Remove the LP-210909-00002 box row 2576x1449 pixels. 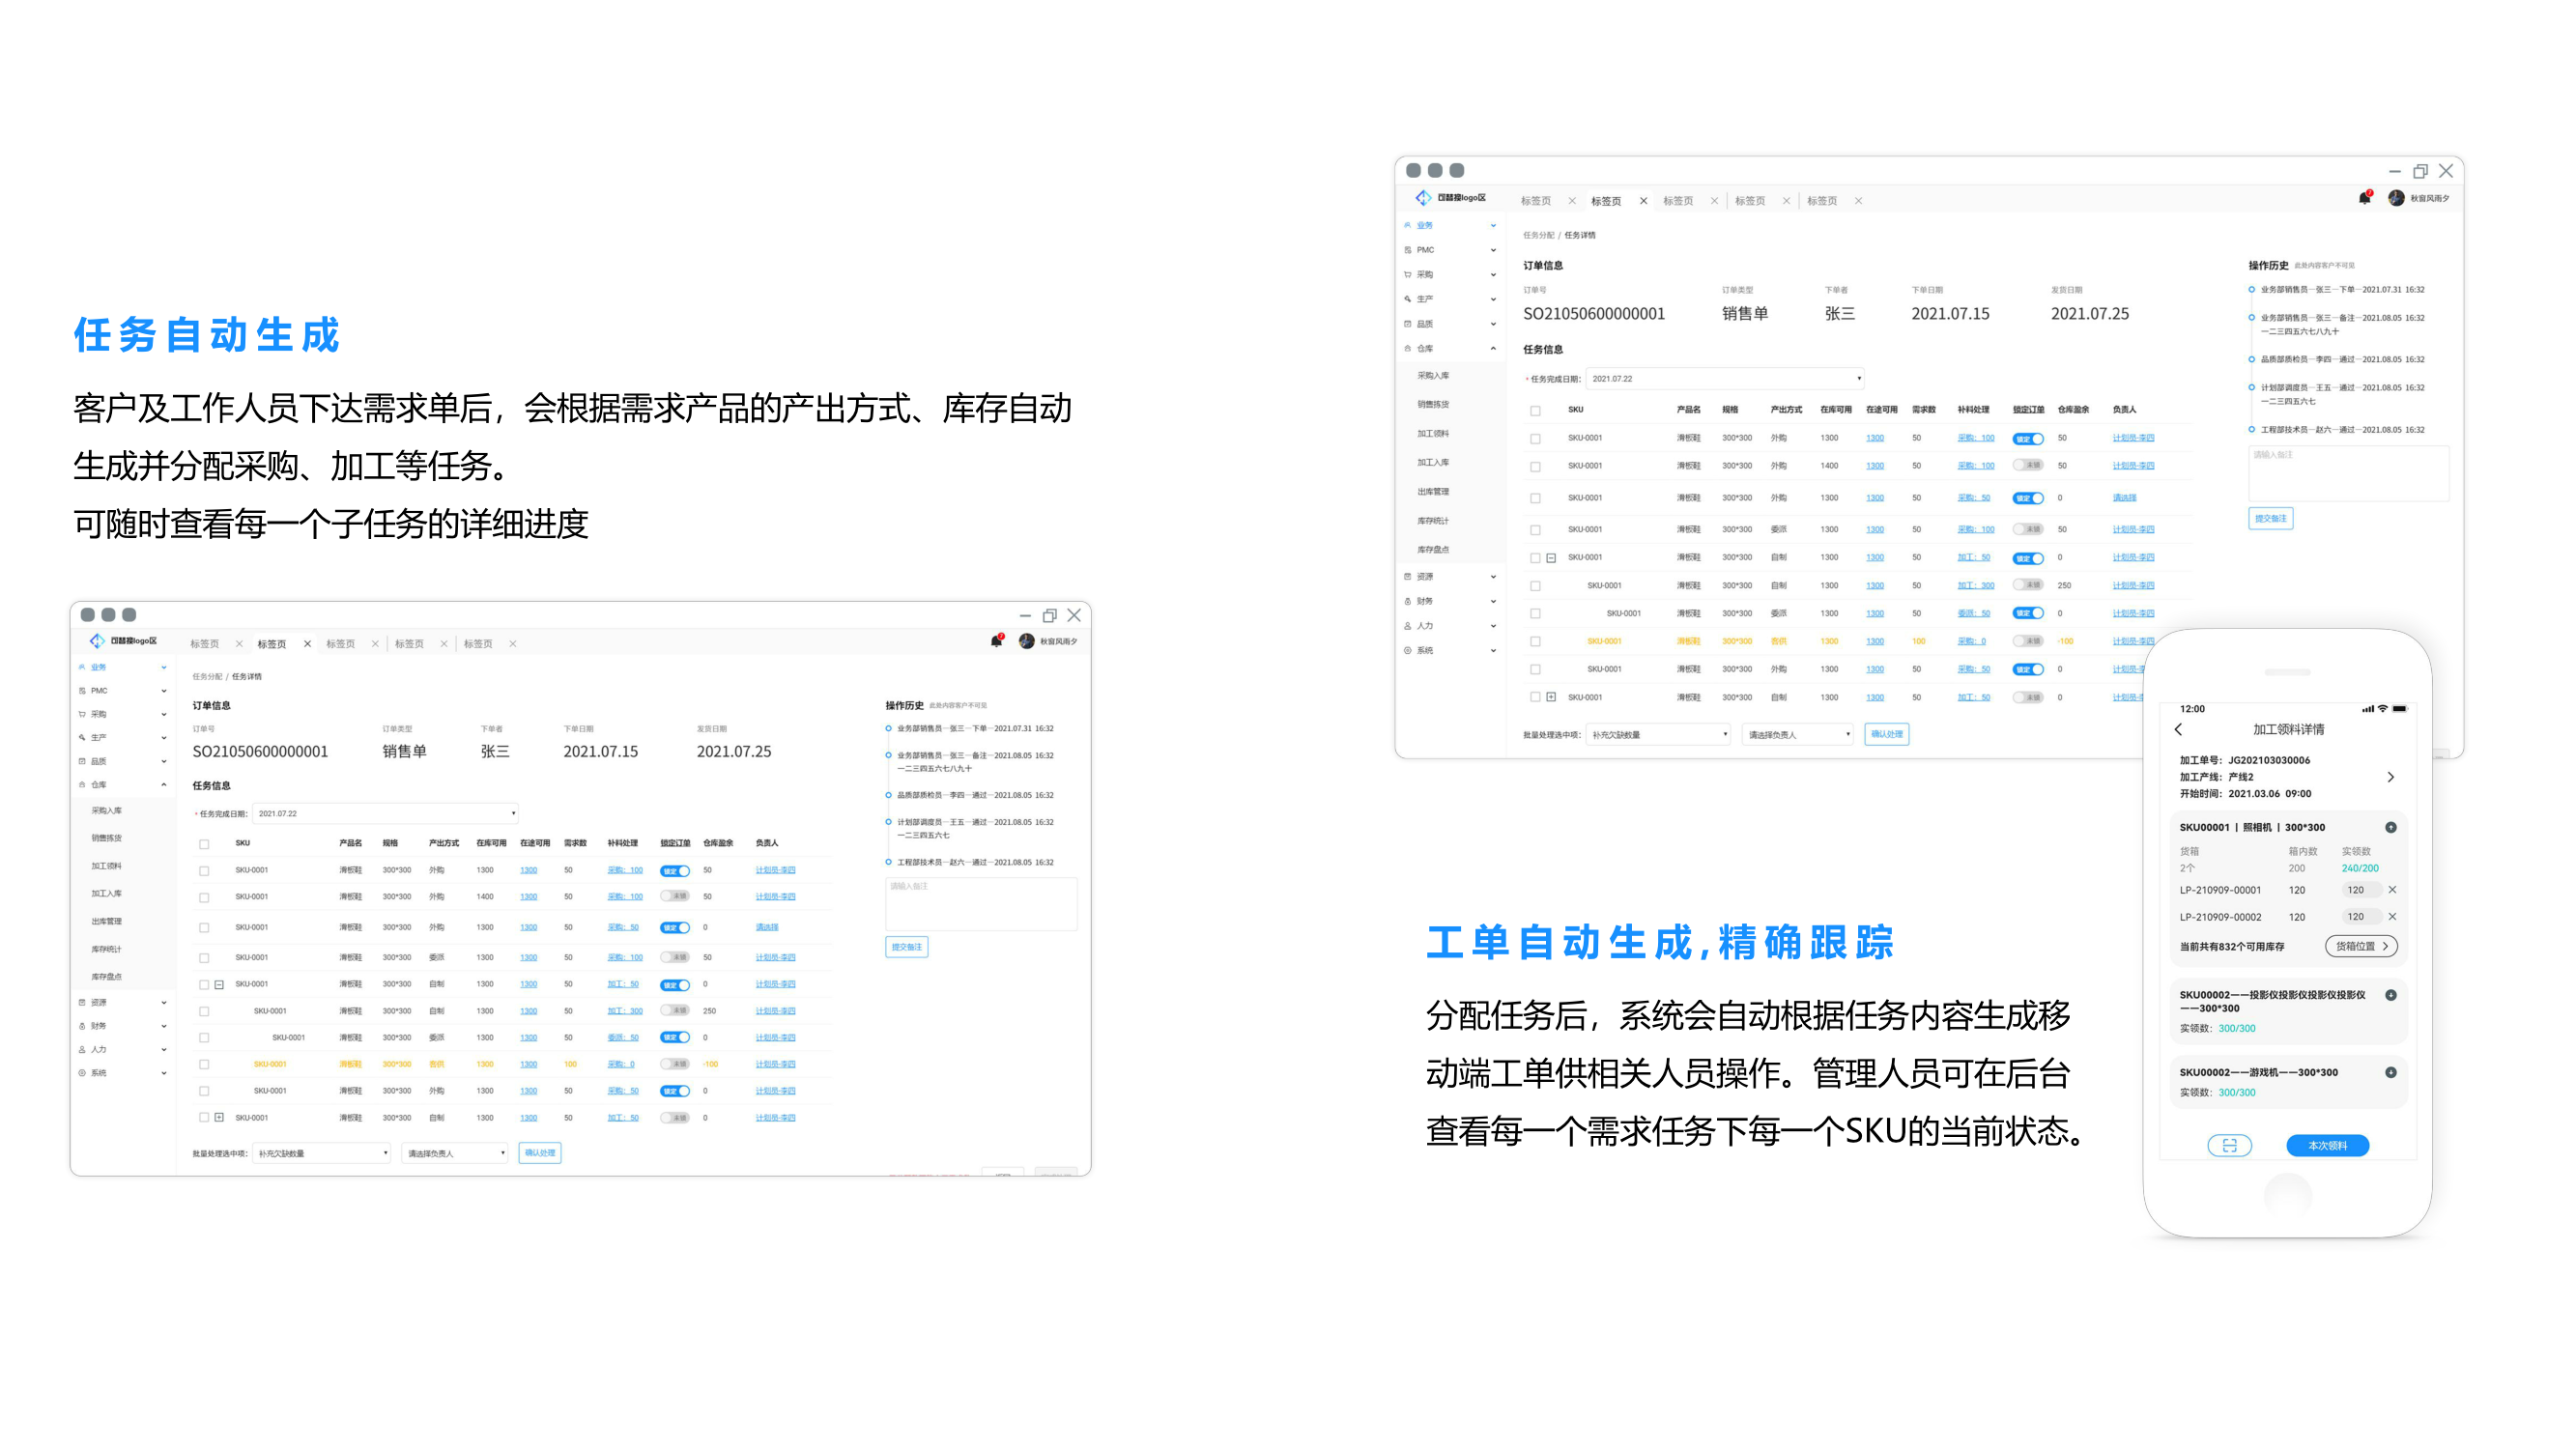(2392, 916)
